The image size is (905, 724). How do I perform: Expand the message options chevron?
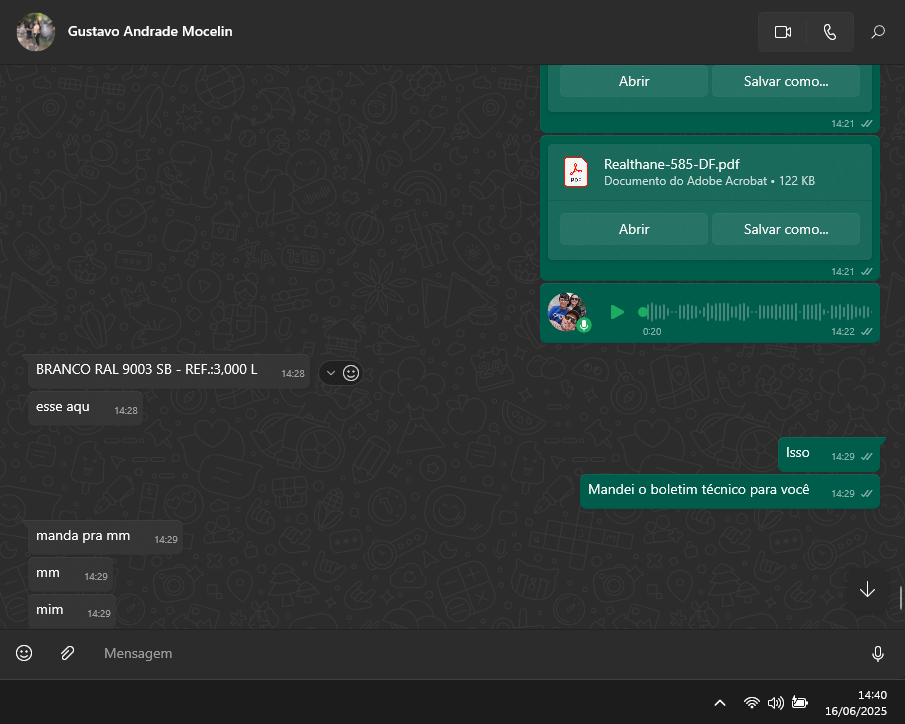point(331,373)
